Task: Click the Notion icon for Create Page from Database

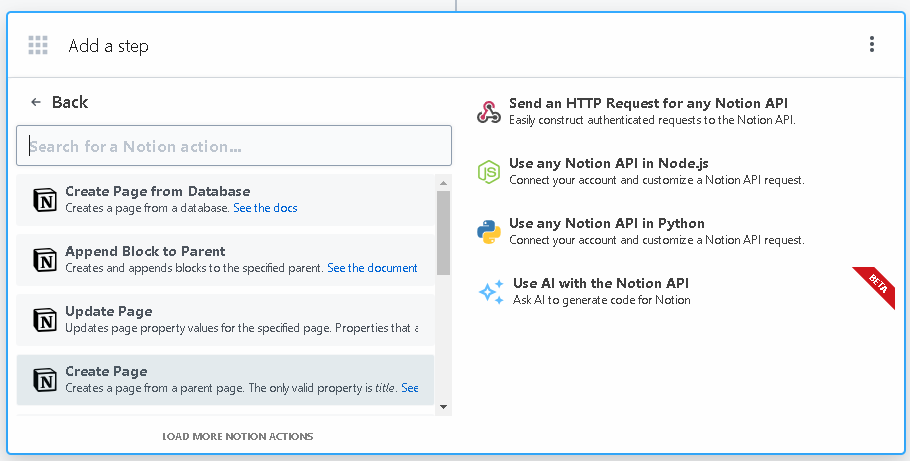Action: (x=45, y=200)
